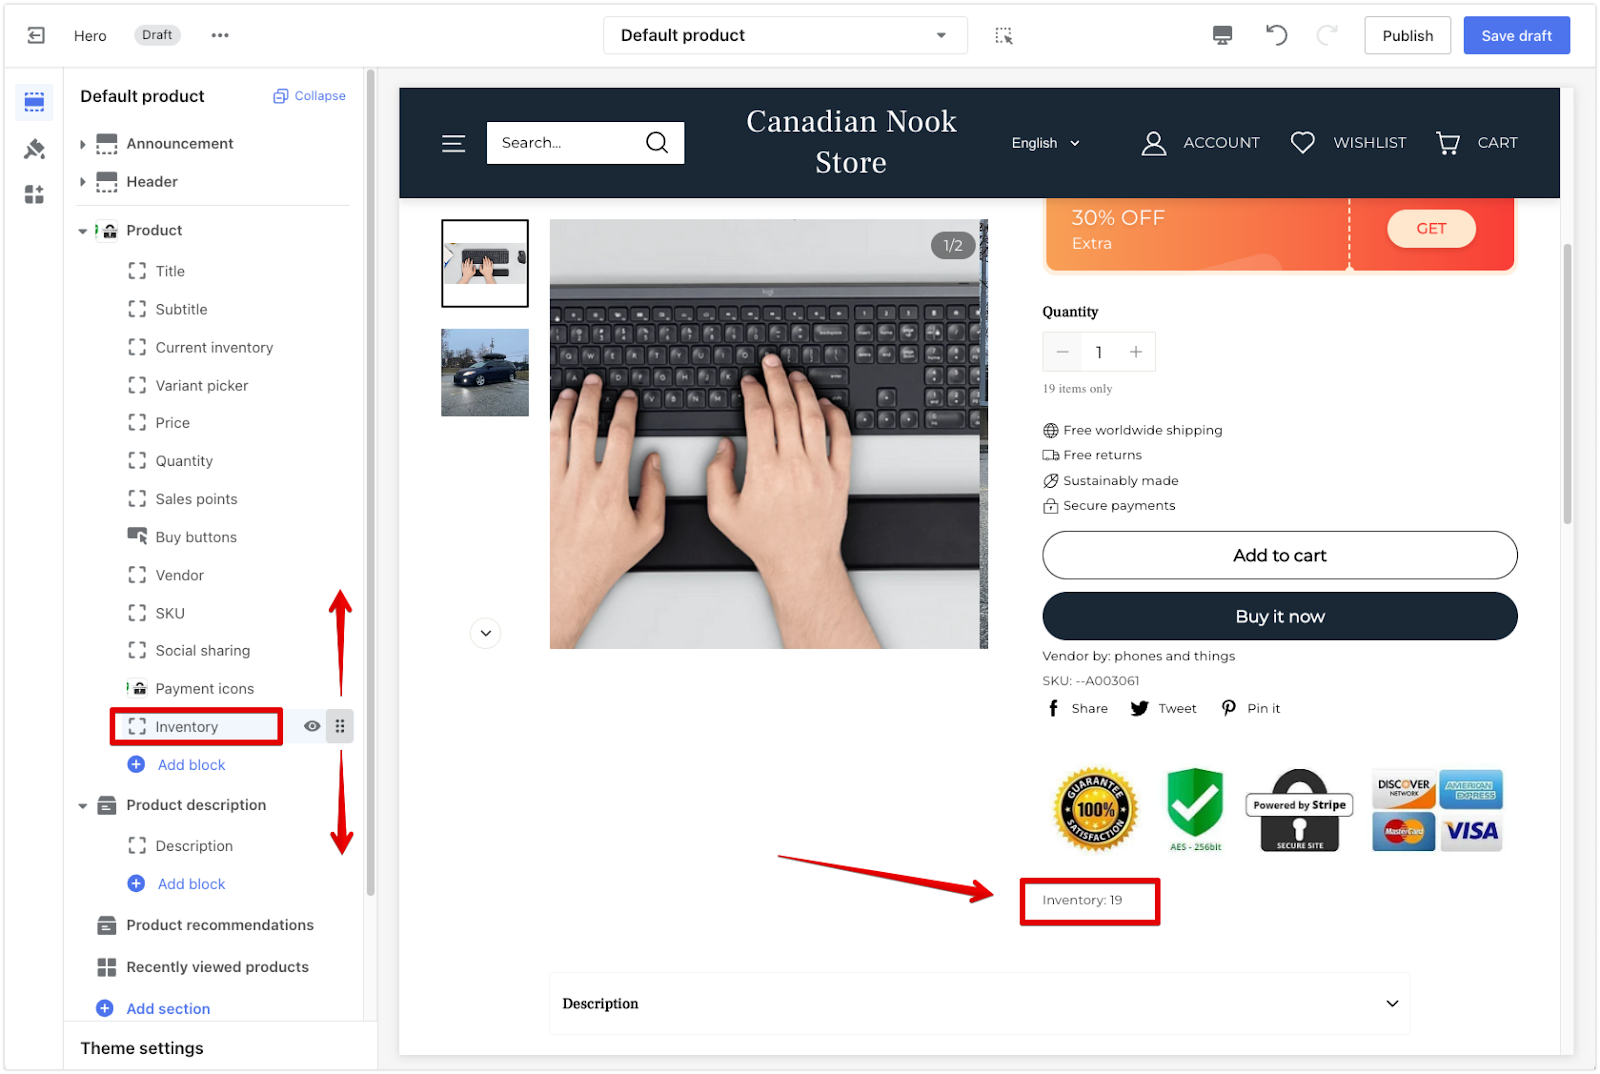Screen dimensions: 1600x1074
Task: Expand the Announcement section arrow
Action: coord(83,144)
